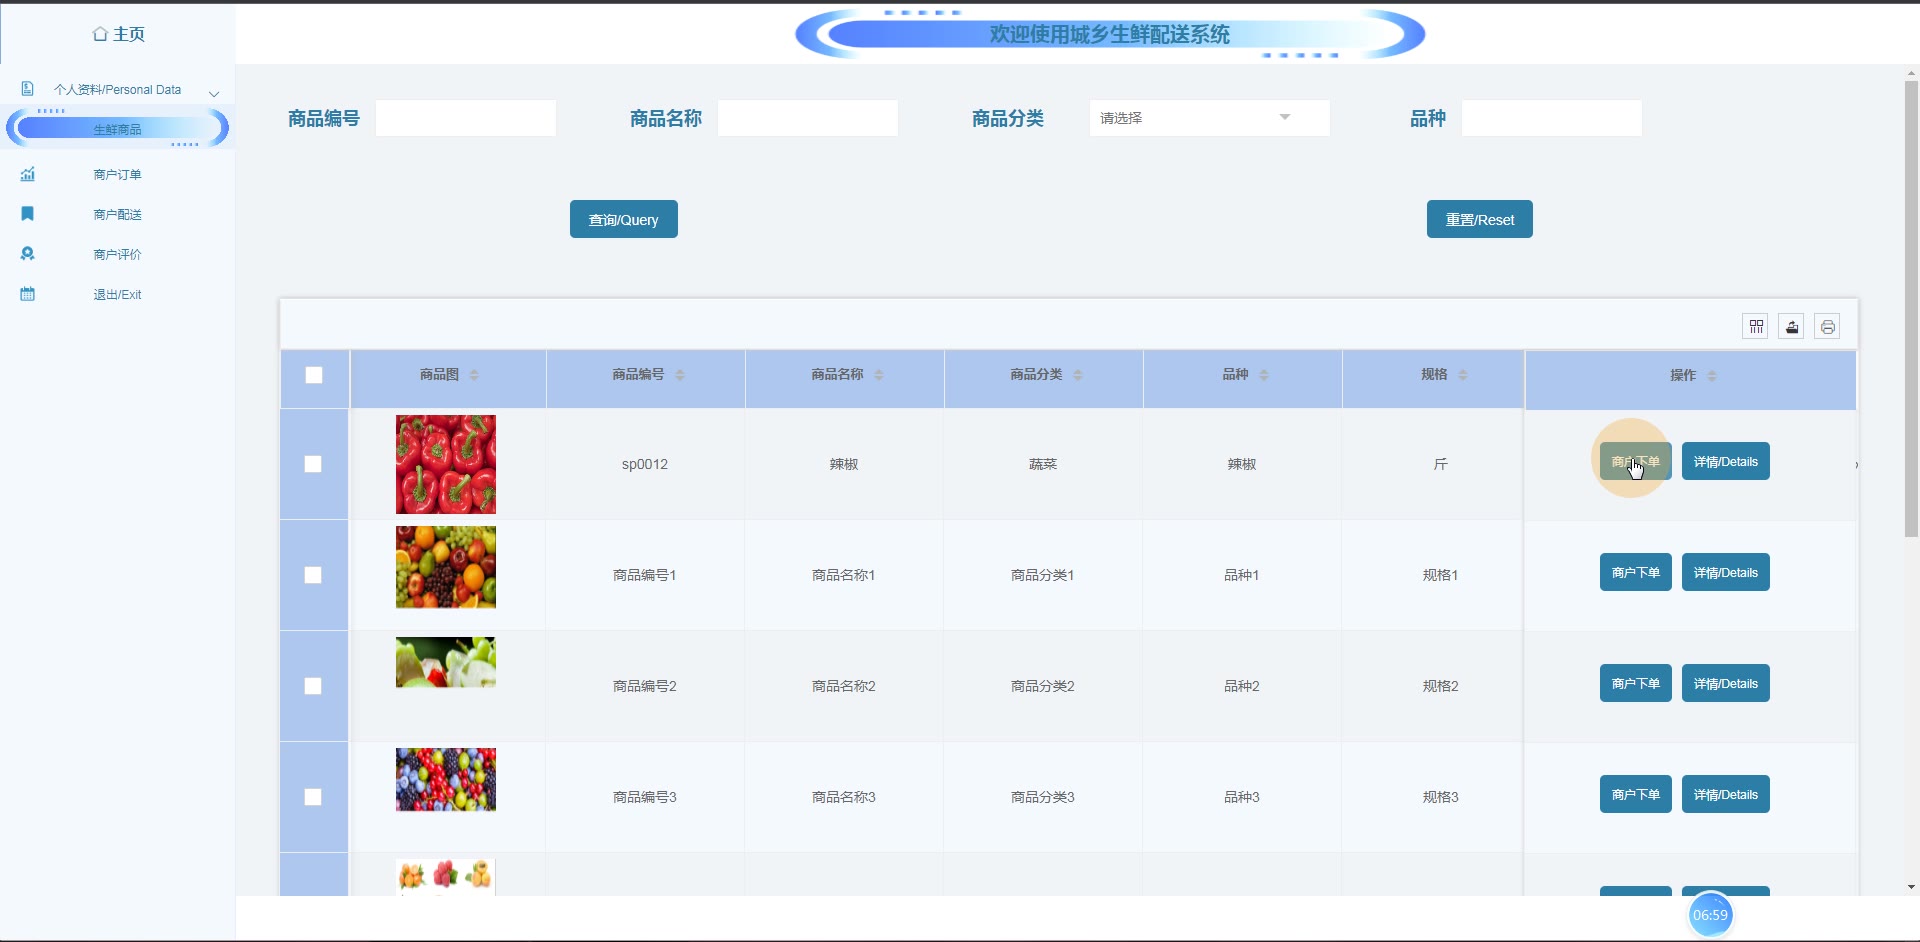
Task: Click the 规格1 cell
Action: [x=1441, y=575]
